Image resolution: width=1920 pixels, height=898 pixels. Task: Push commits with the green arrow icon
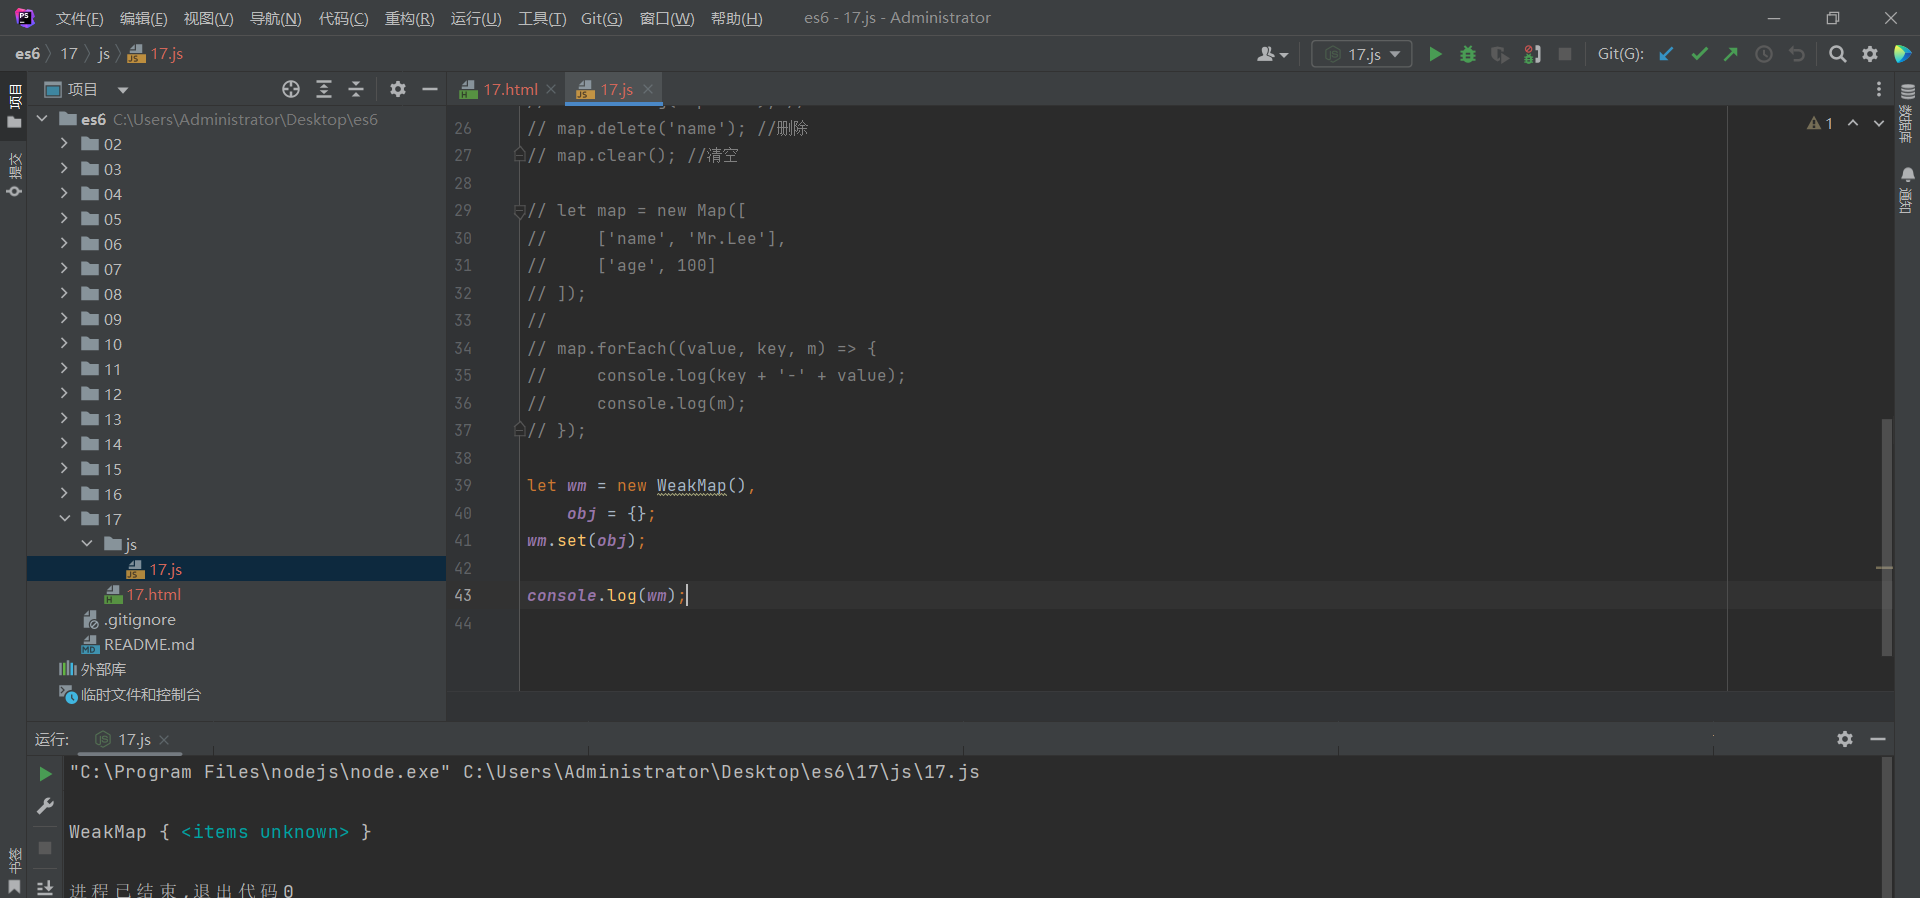pos(1731,54)
